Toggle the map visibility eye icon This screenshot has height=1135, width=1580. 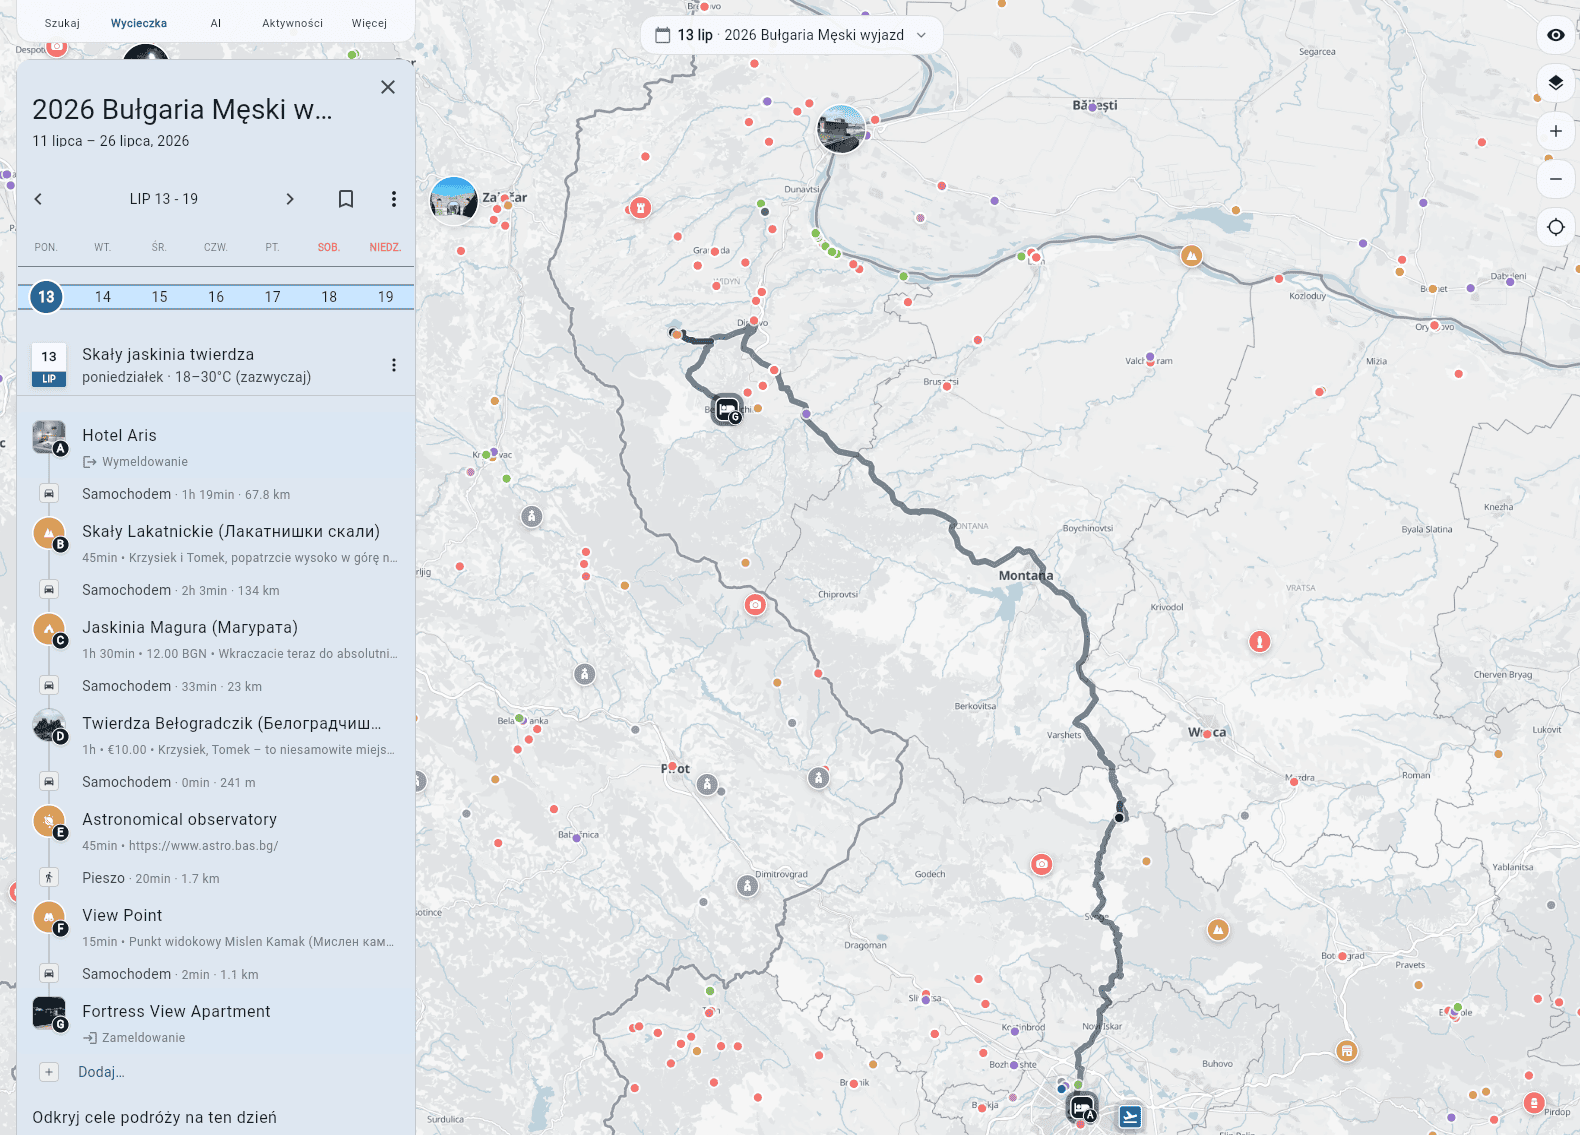pos(1555,35)
